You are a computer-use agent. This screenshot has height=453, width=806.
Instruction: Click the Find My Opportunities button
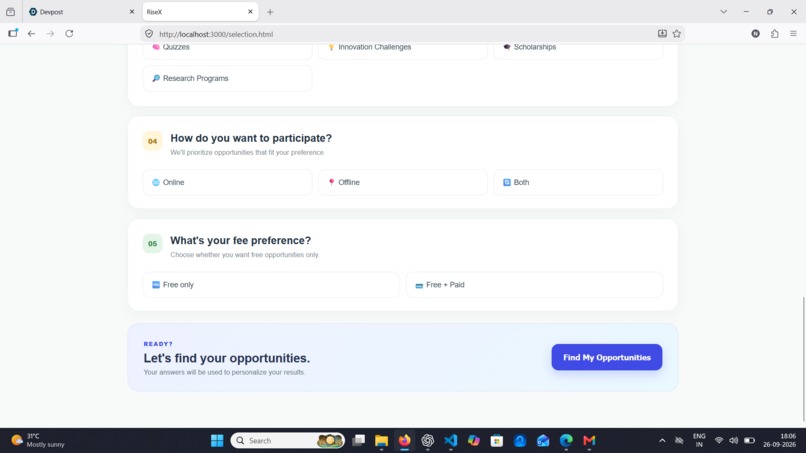pyautogui.click(x=607, y=357)
